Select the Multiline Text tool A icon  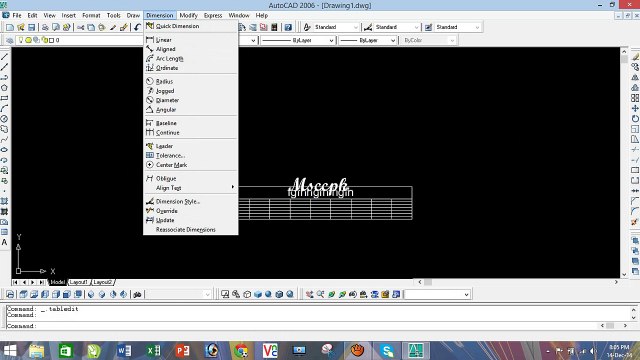tap(4, 242)
